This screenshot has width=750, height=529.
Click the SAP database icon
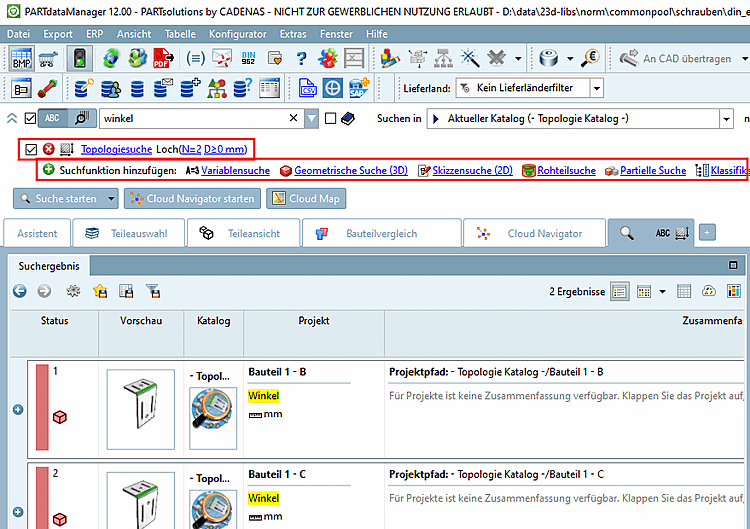coord(359,88)
